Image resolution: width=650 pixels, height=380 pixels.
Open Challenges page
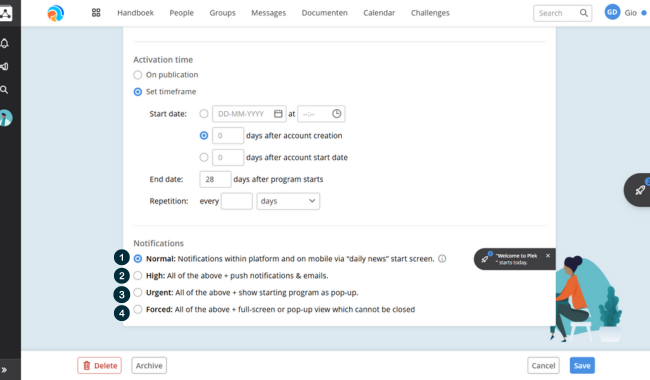430,13
